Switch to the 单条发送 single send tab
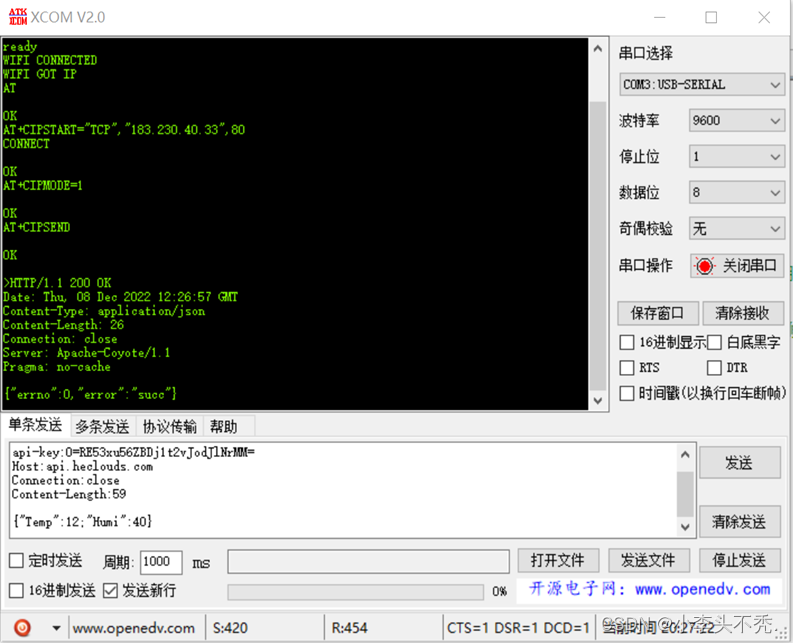This screenshot has height=643, width=793. click(35, 425)
